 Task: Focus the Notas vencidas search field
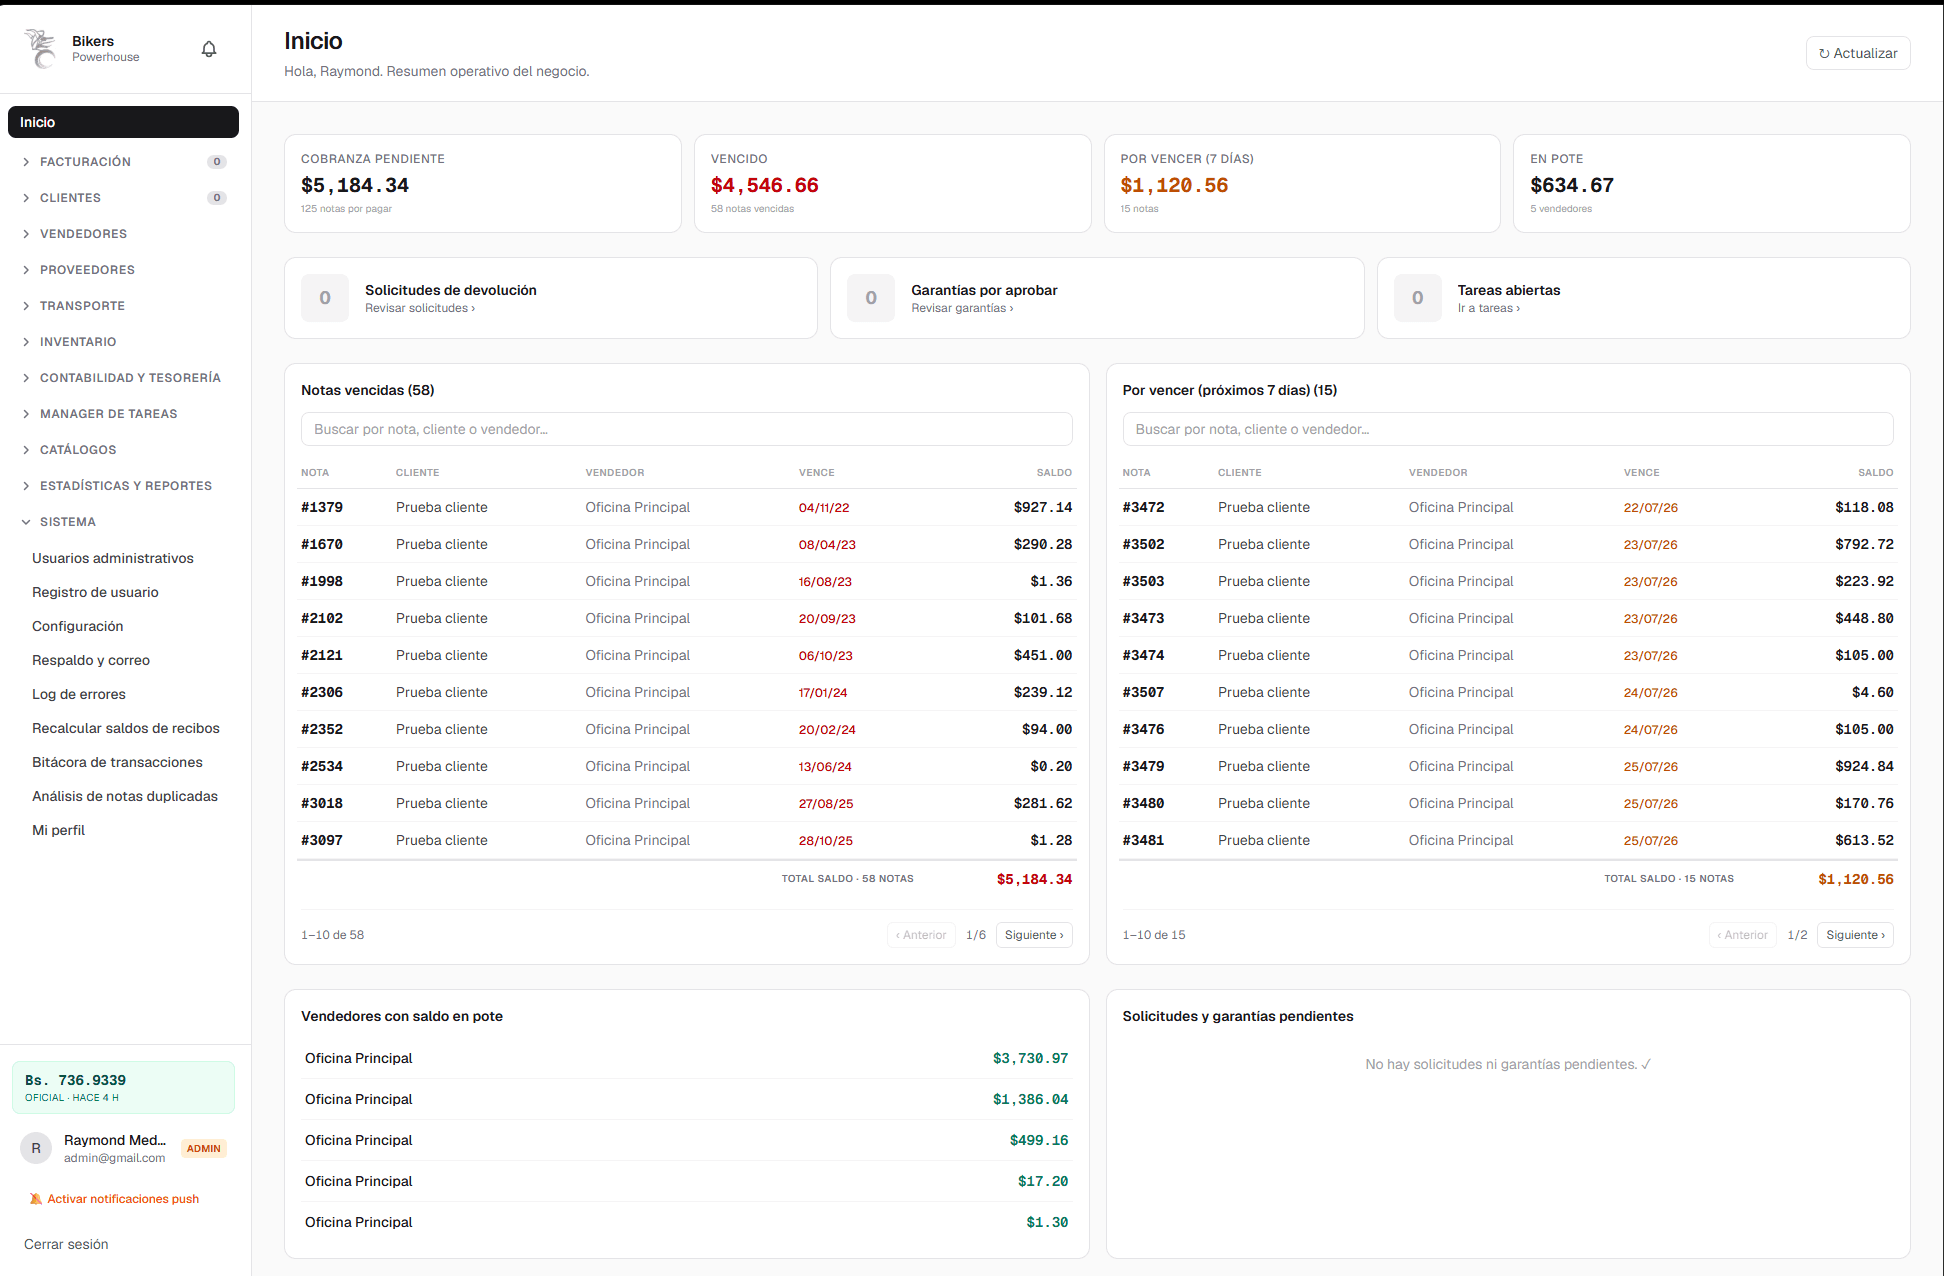(686, 429)
